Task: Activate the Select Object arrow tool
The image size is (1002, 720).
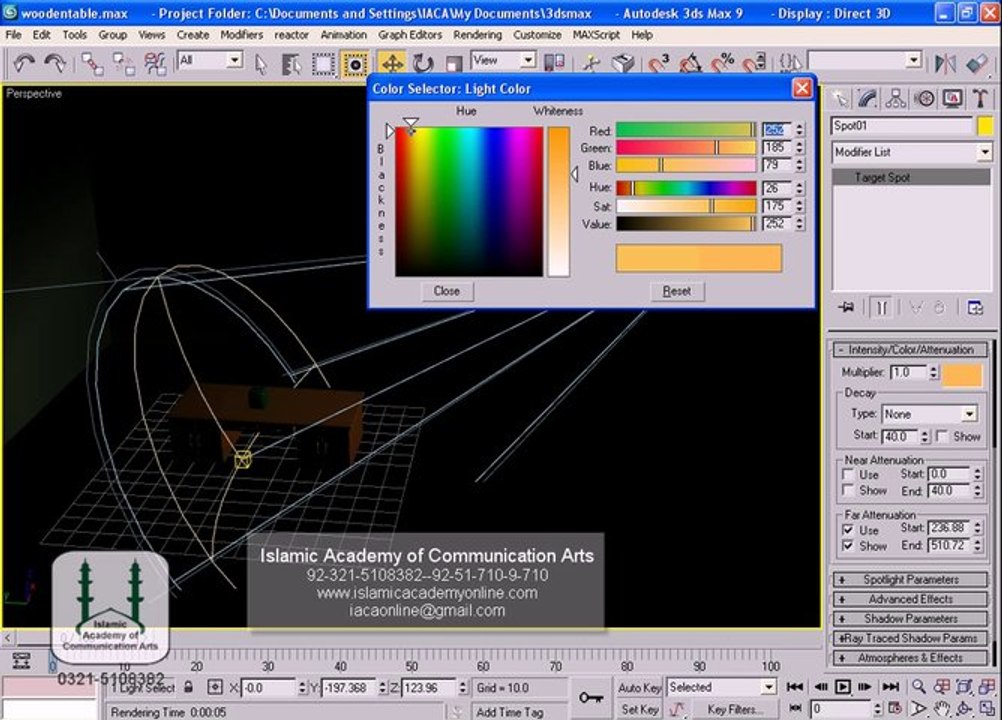Action: click(260, 64)
